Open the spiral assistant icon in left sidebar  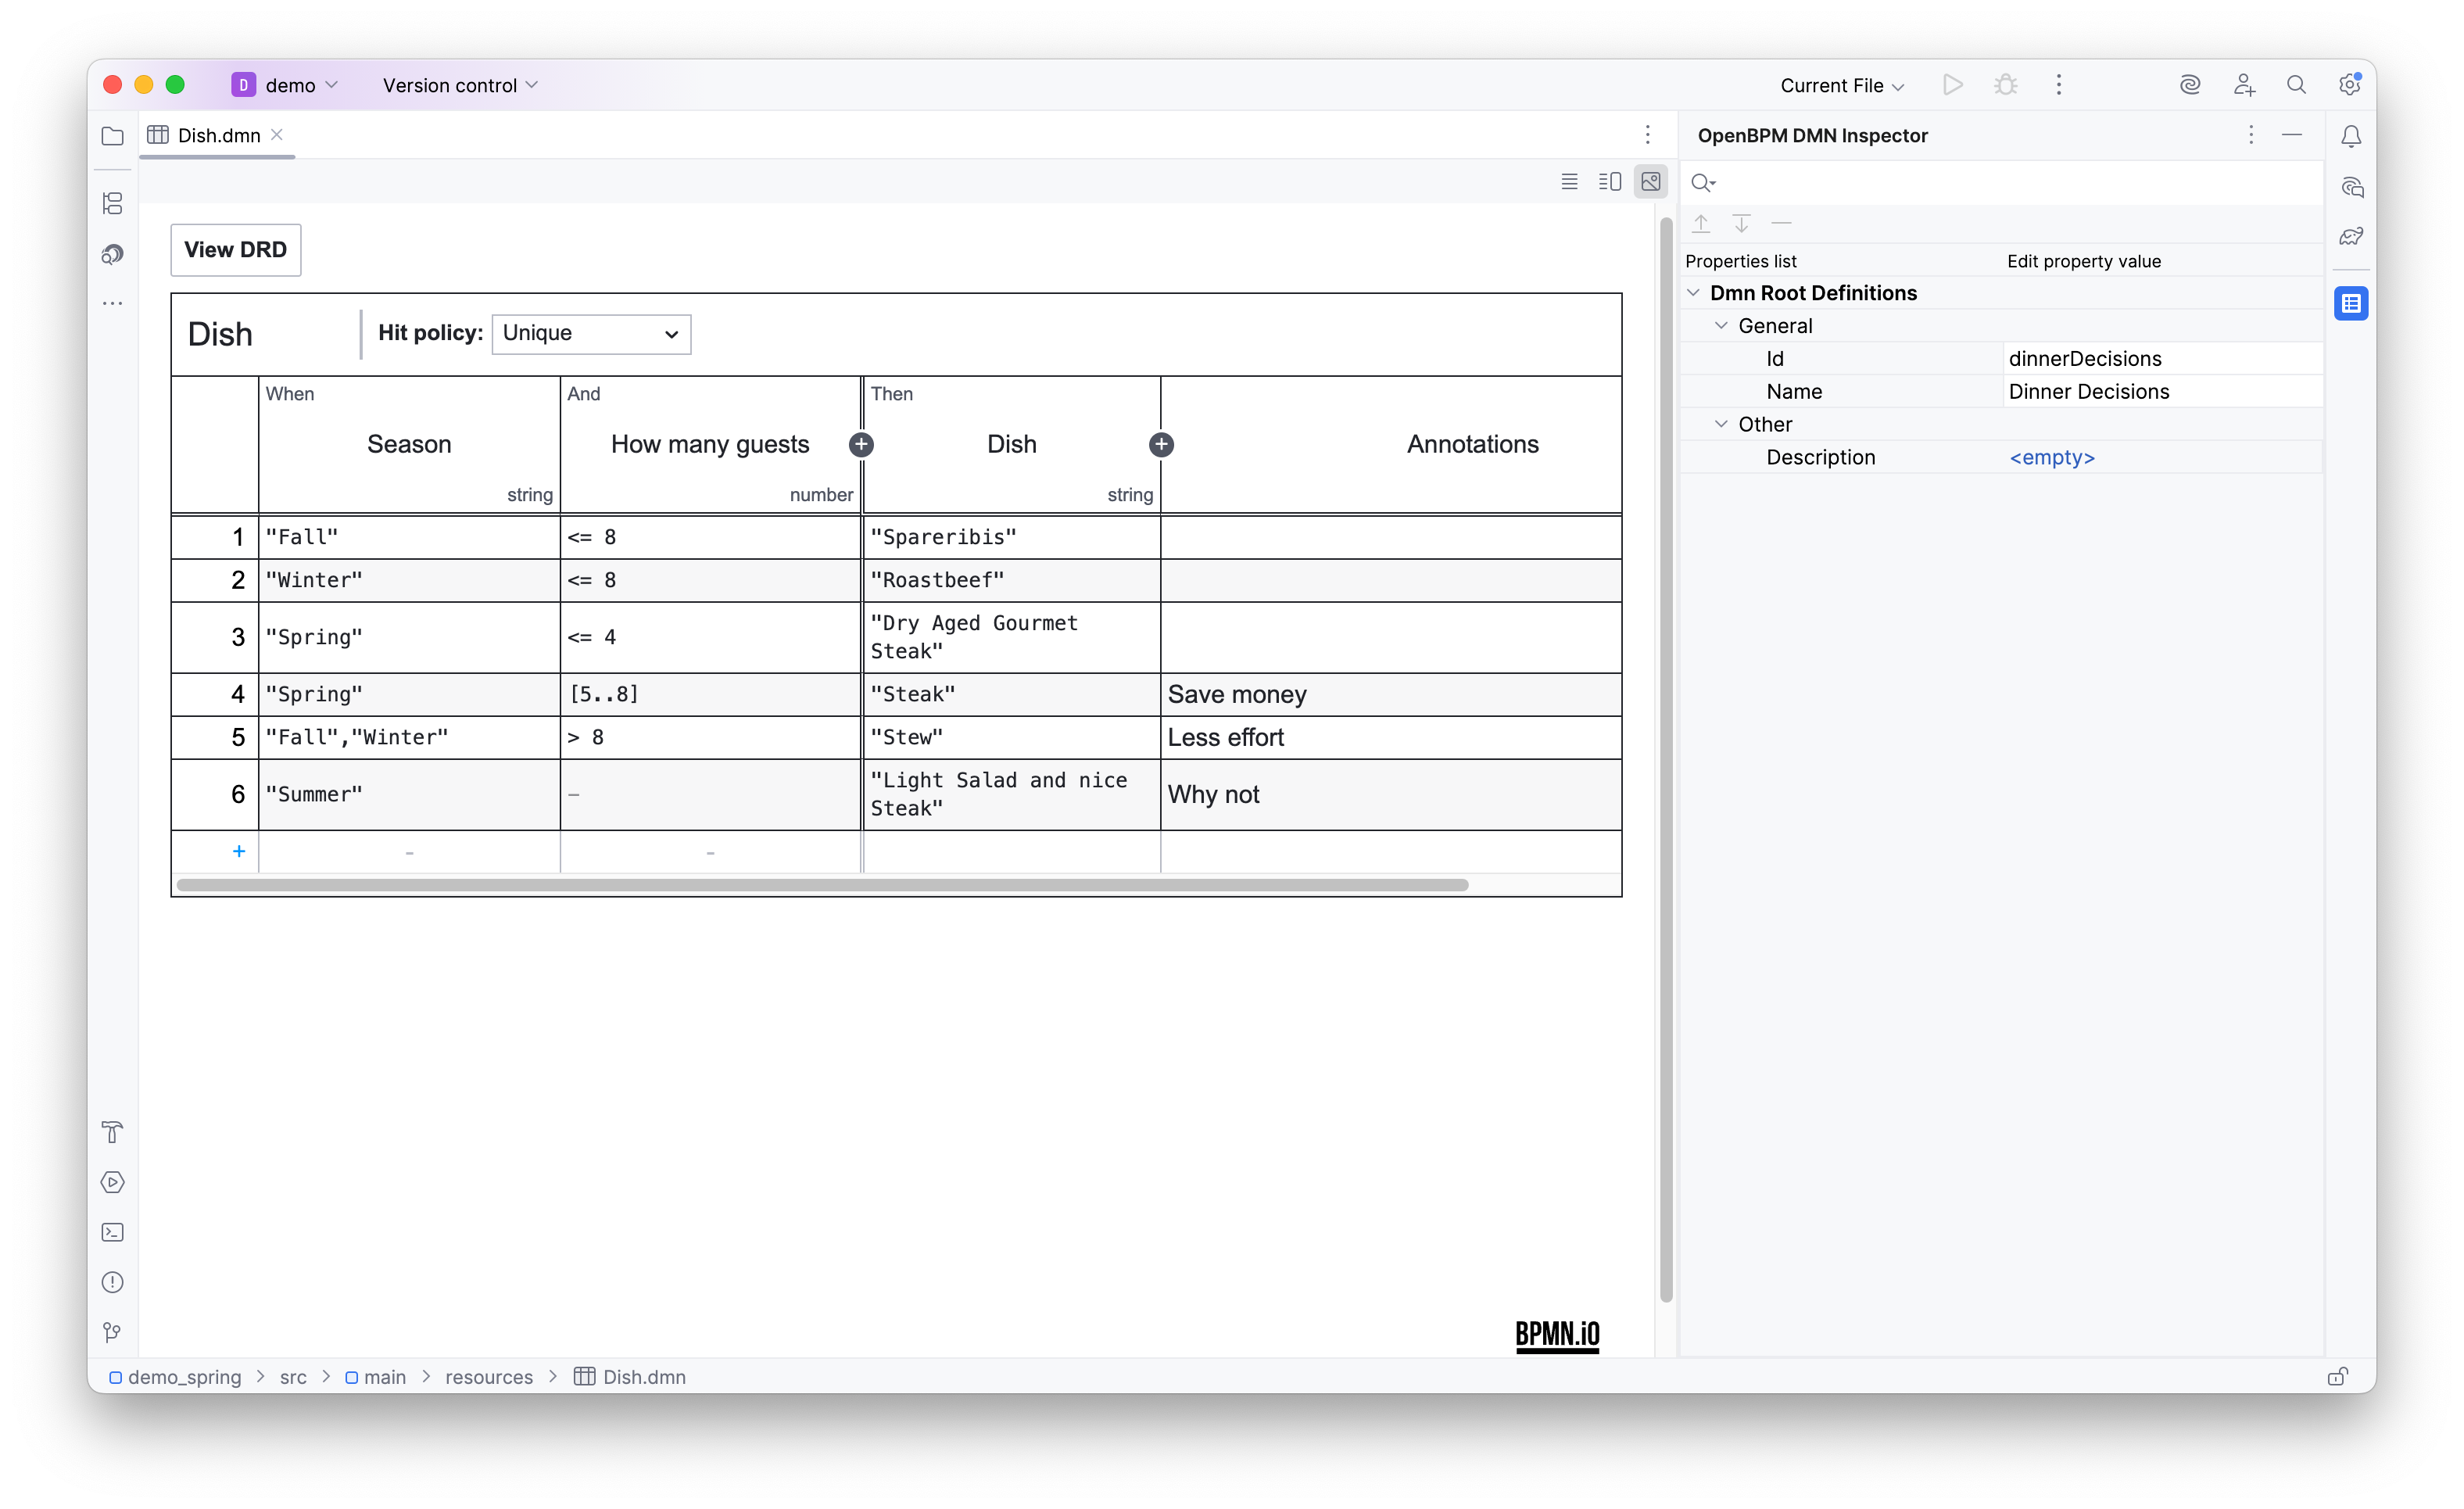(113, 254)
